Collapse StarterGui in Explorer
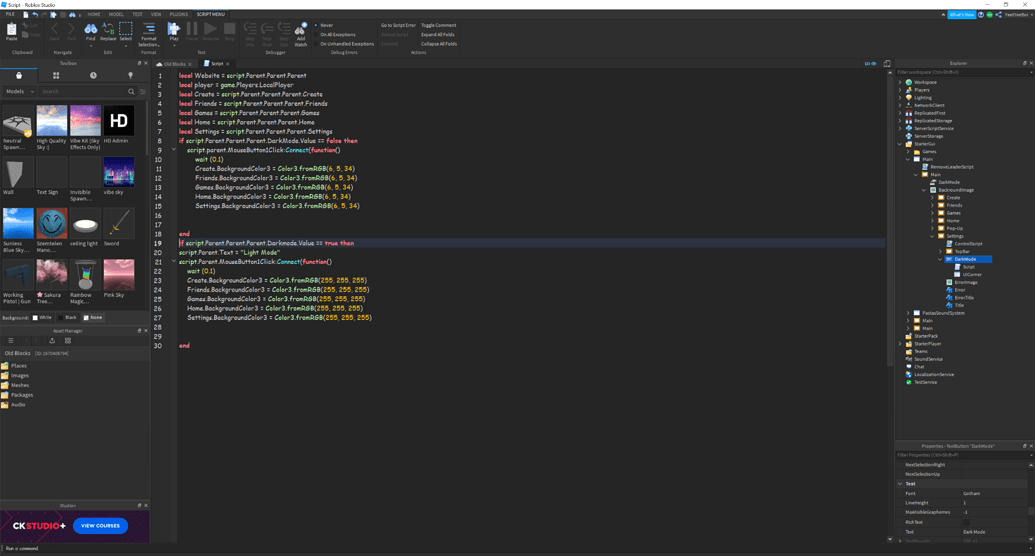 point(900,144)
